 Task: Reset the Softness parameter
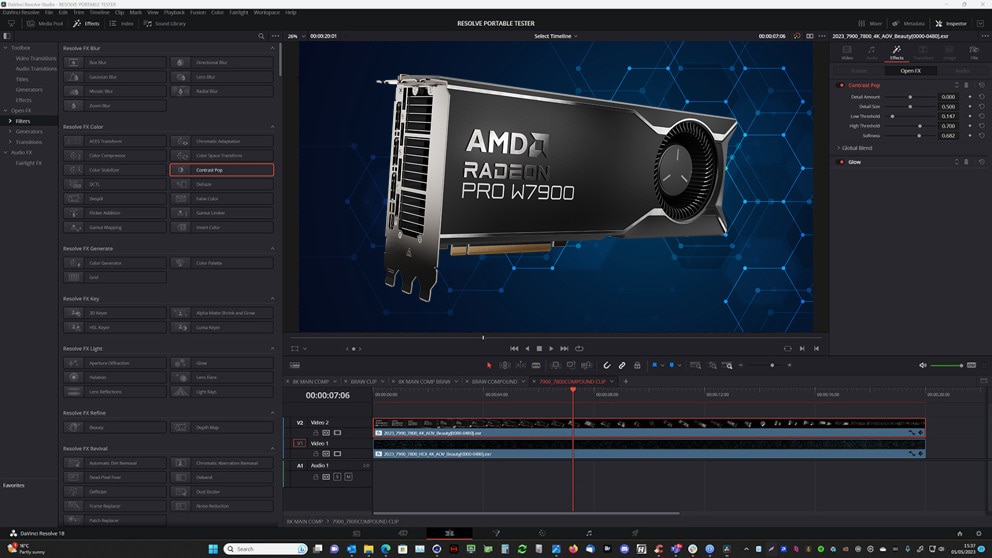point(981,135)
